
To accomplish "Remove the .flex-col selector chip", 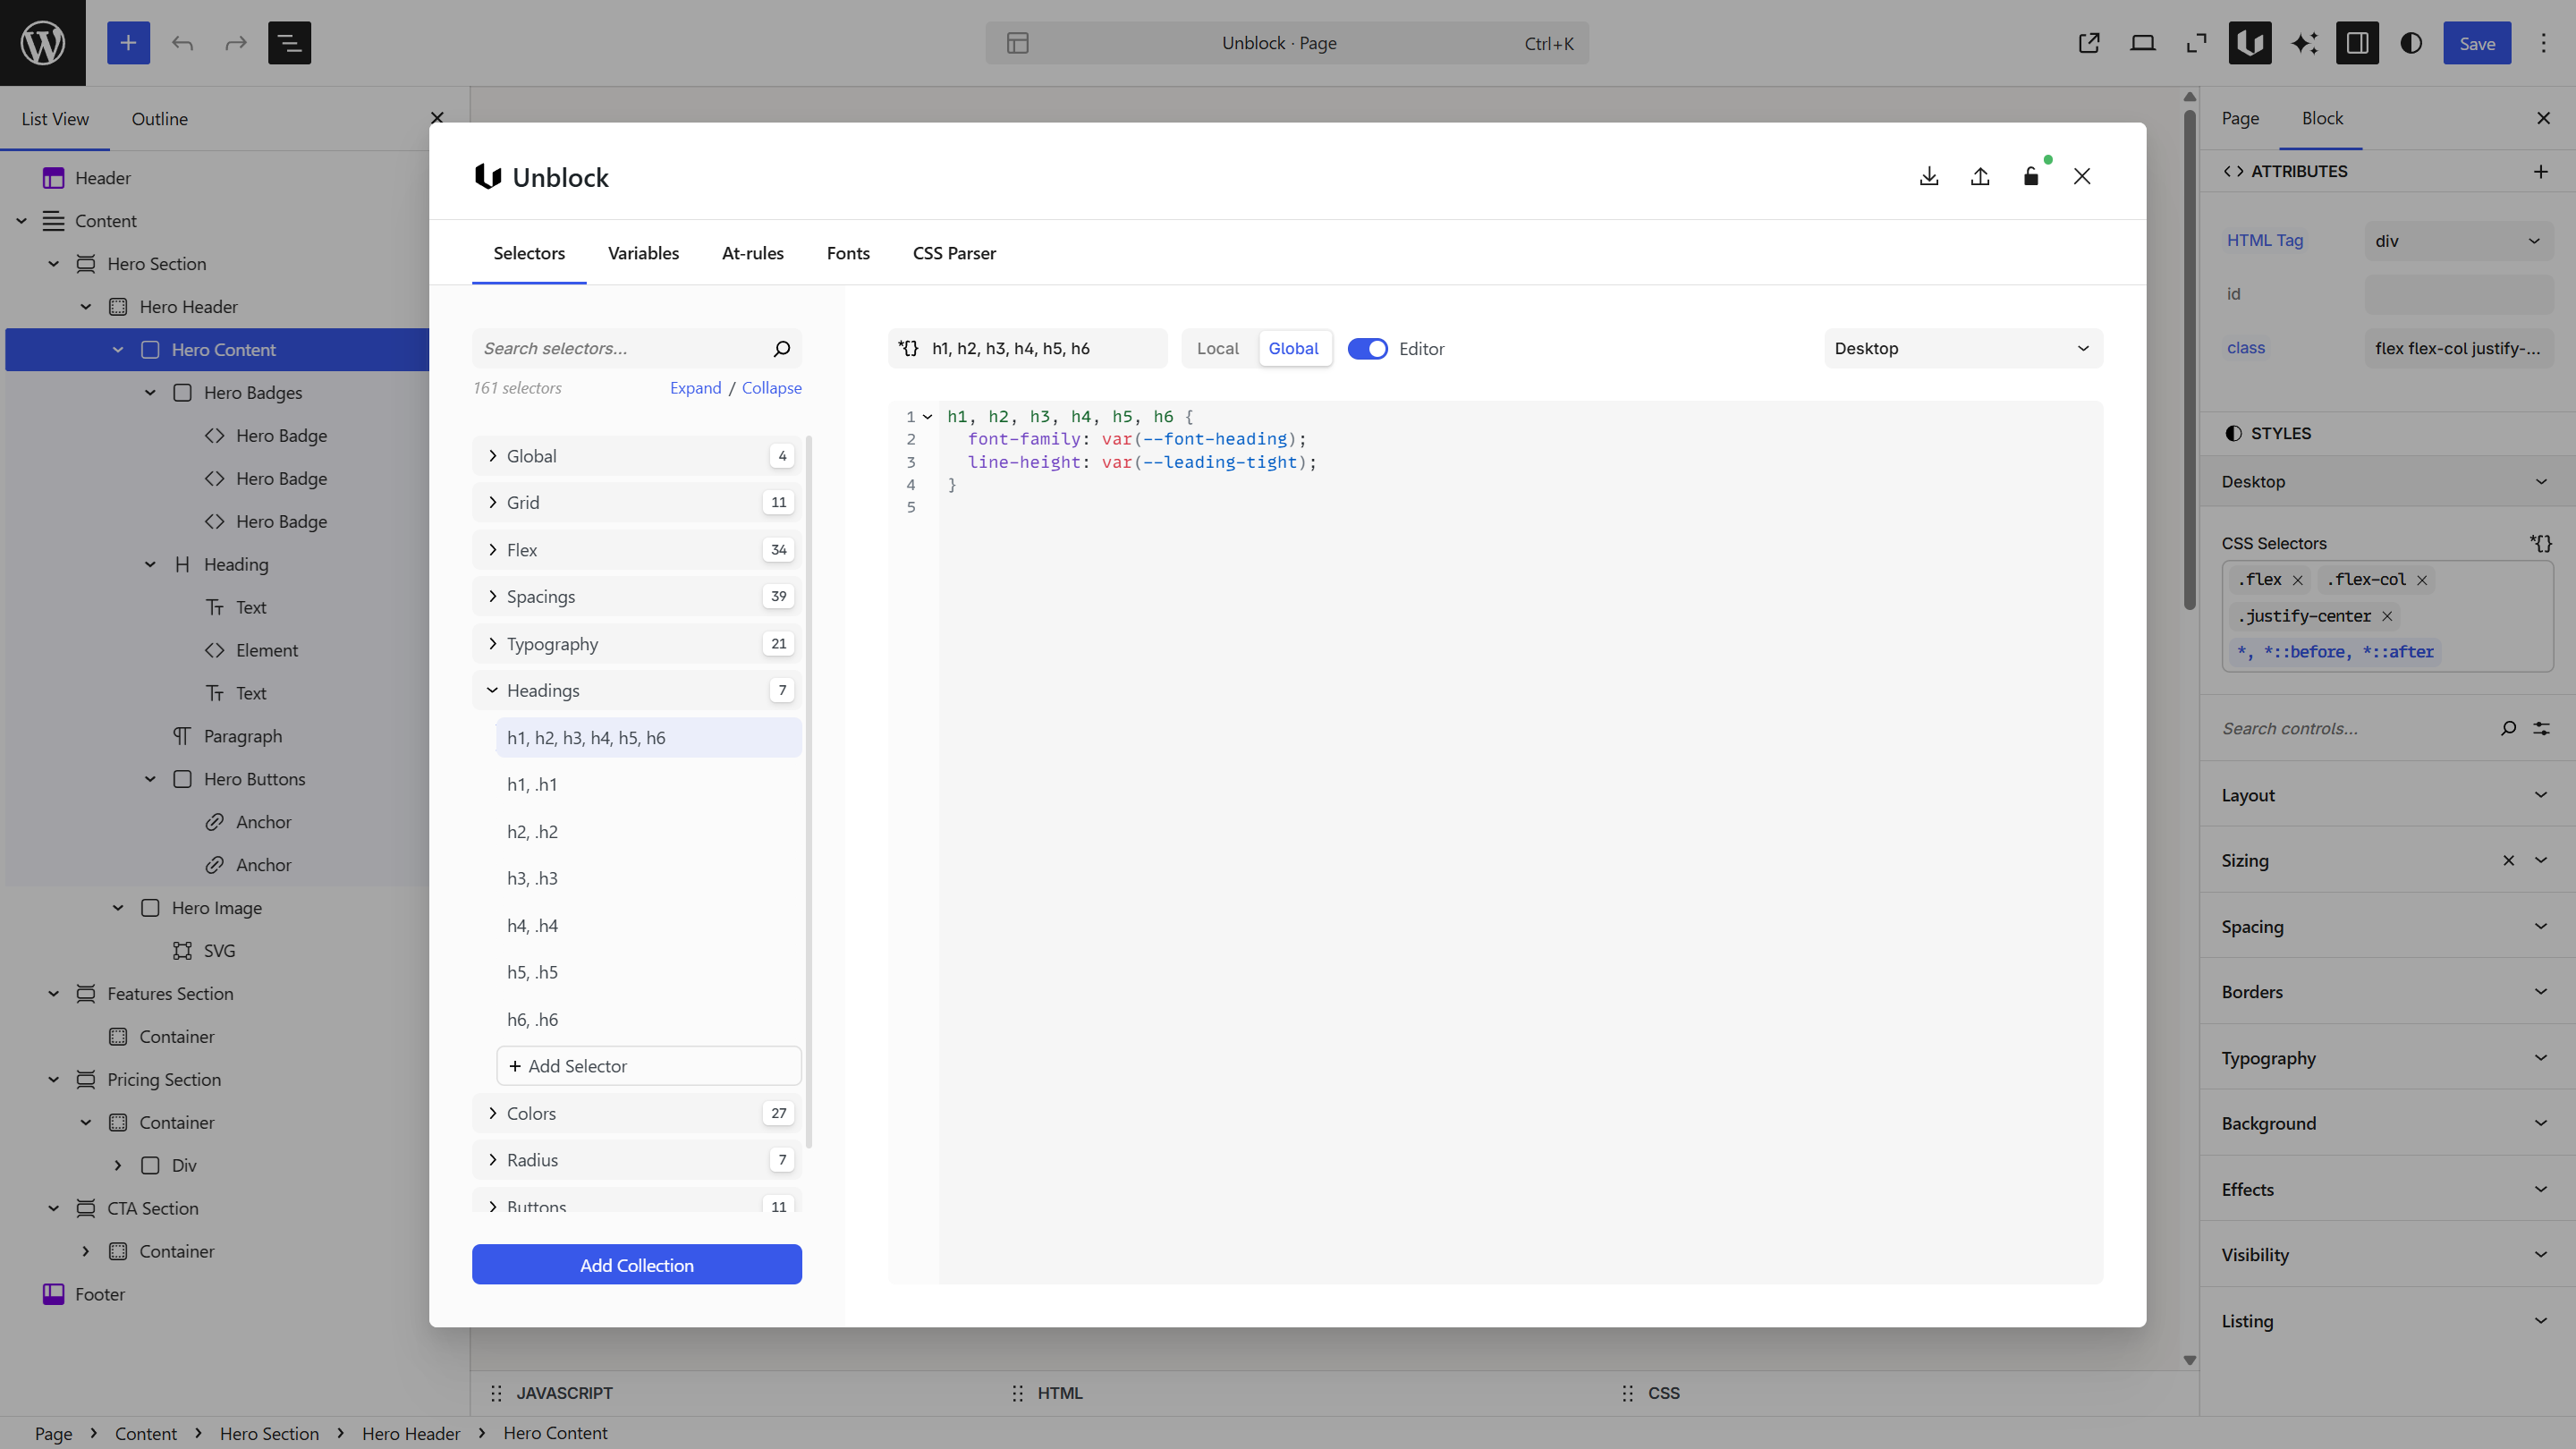I will [x=2422, y=580].
